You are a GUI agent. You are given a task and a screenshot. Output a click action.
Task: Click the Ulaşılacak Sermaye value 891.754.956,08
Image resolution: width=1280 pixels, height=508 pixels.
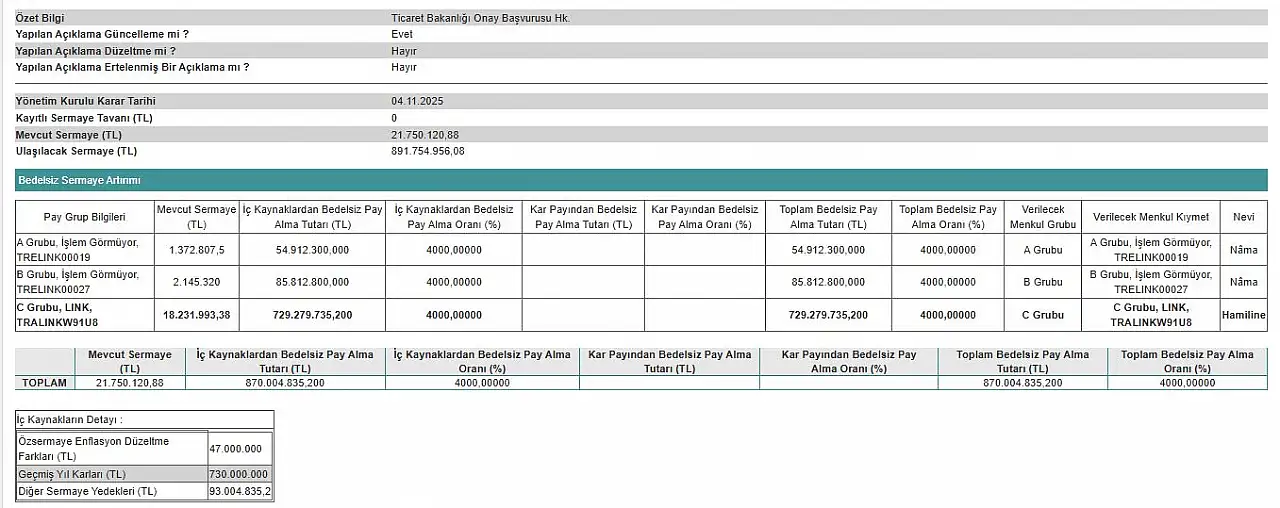pyautogui.click(x=427, y=151)
